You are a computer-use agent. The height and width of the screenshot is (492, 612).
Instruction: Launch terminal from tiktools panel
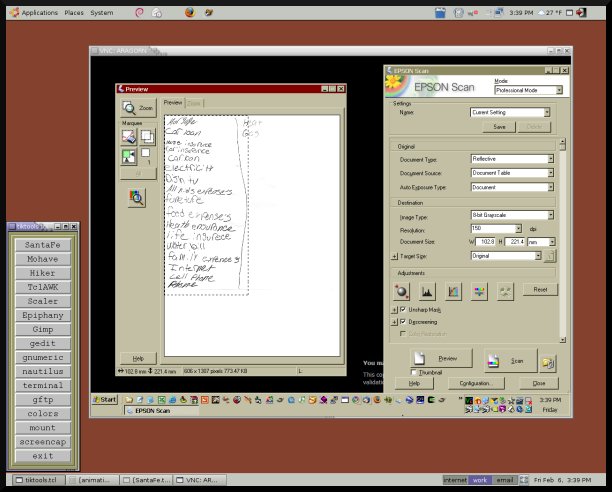click(43, 385)
